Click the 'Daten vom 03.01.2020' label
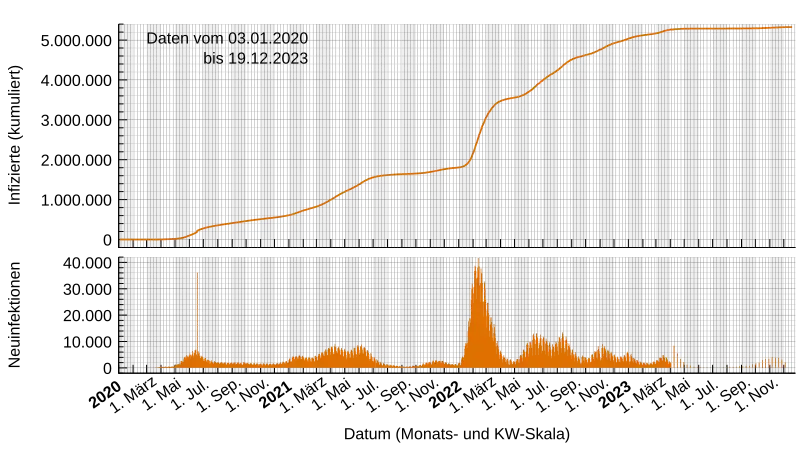 click(x=227, y=38)
